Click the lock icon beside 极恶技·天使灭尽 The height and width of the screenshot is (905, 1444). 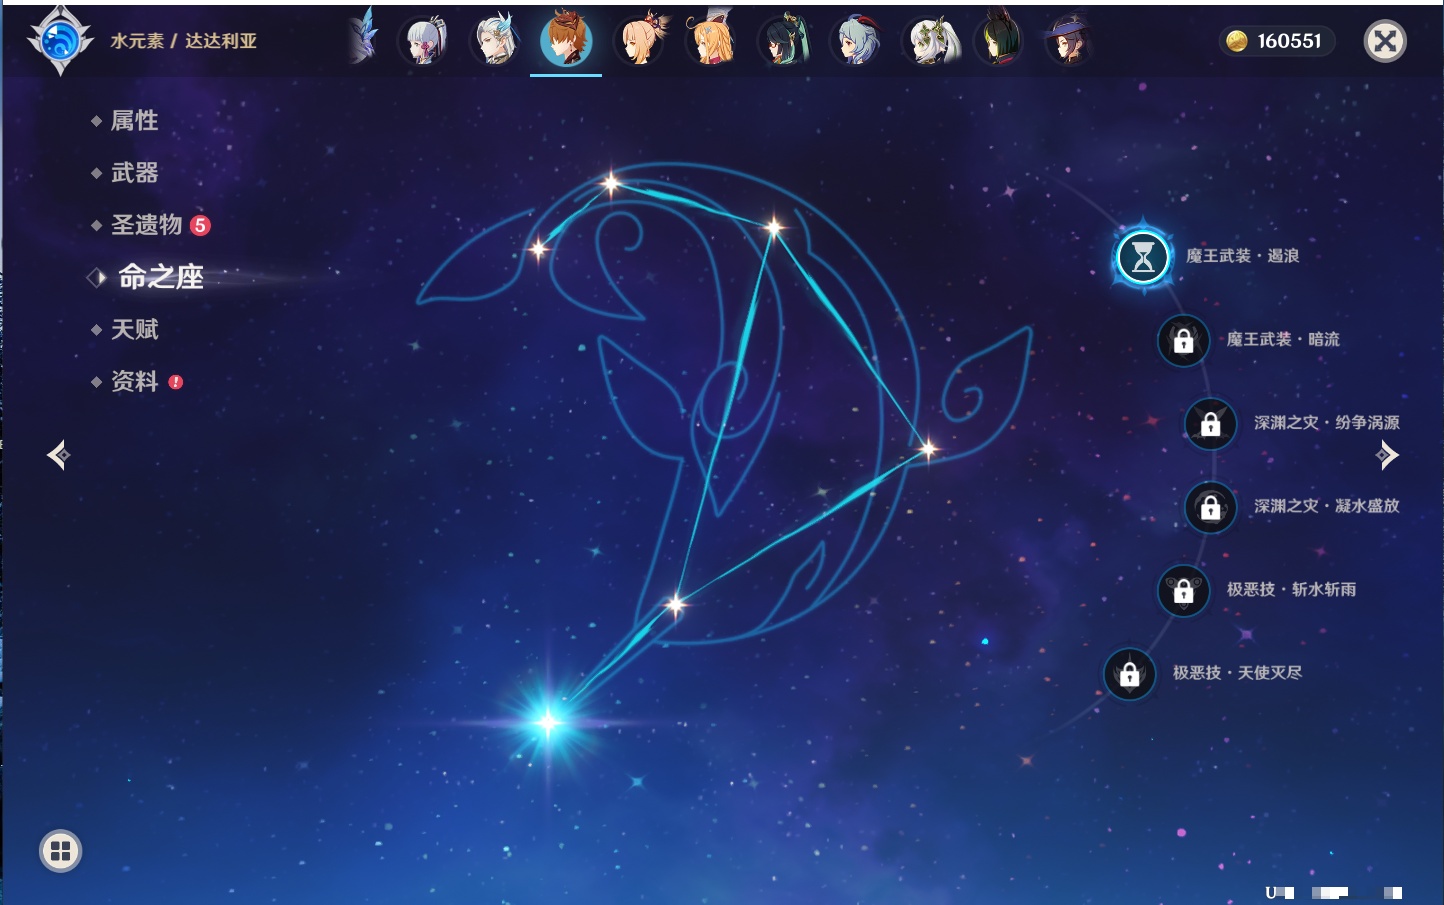1130,673
